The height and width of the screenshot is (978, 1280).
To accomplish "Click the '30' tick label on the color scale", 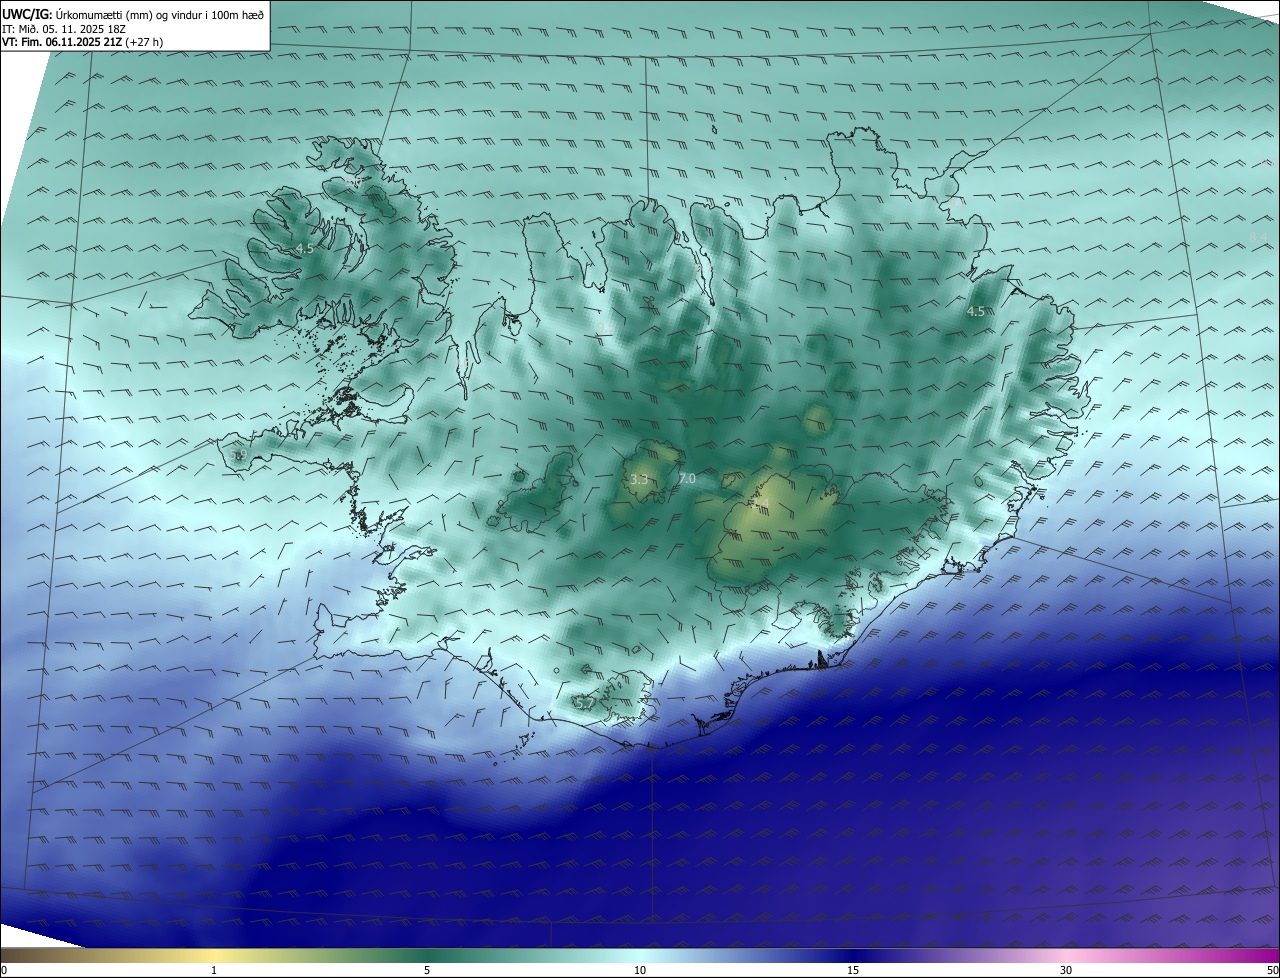I will click(x=1066, y=970).
